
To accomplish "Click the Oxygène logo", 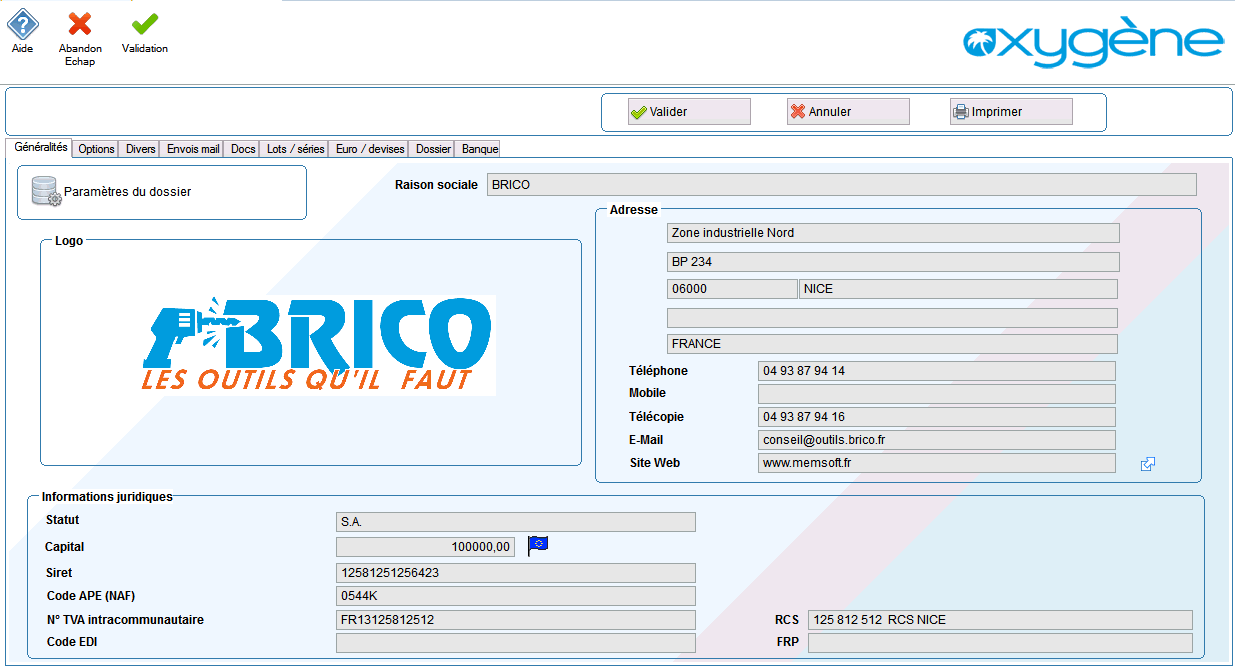I will click(x=1093, y=43).
